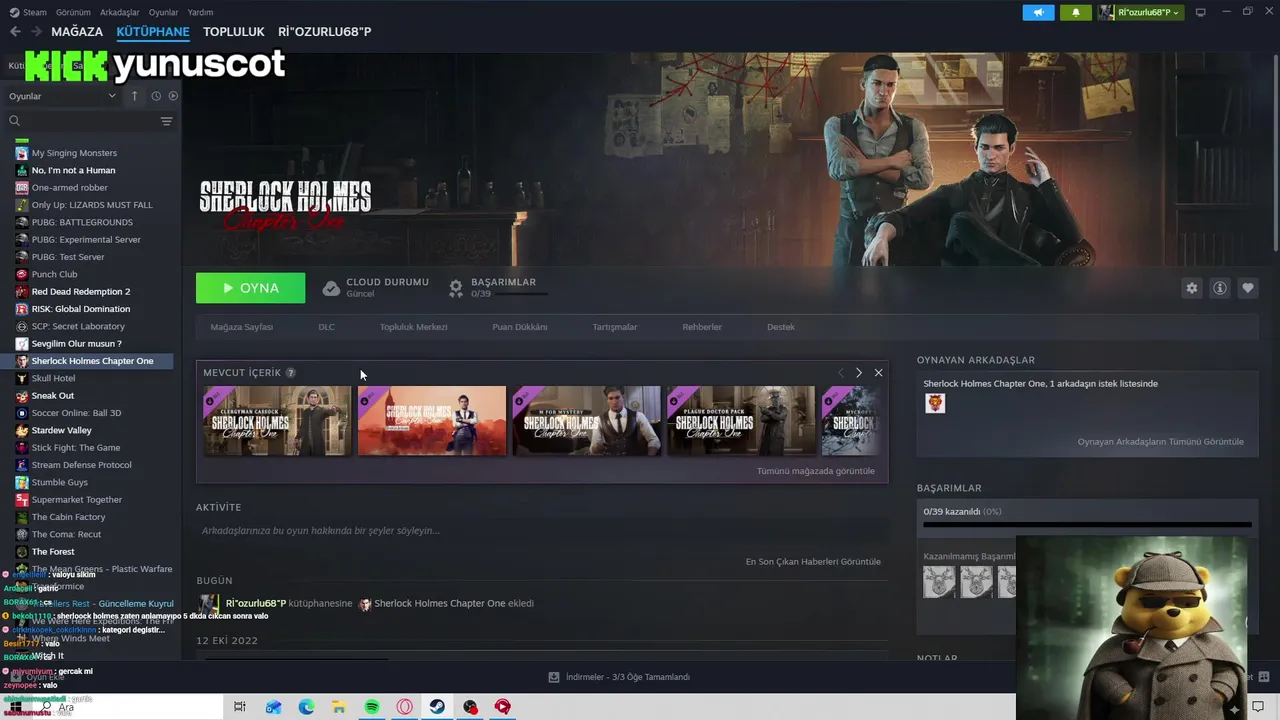The height and width of the screenshot is (720, 1280).
Task: Switch to the KÜTÜPHANE tab
Action: click(153, 31)
